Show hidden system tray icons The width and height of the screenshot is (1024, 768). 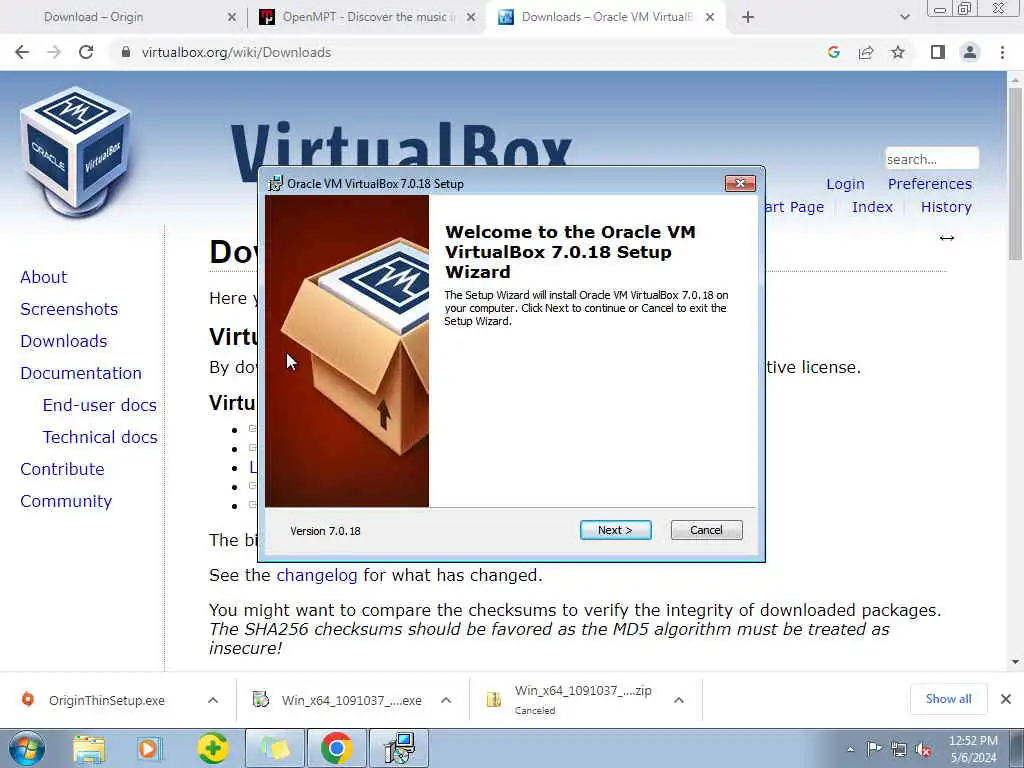(850, 750)
